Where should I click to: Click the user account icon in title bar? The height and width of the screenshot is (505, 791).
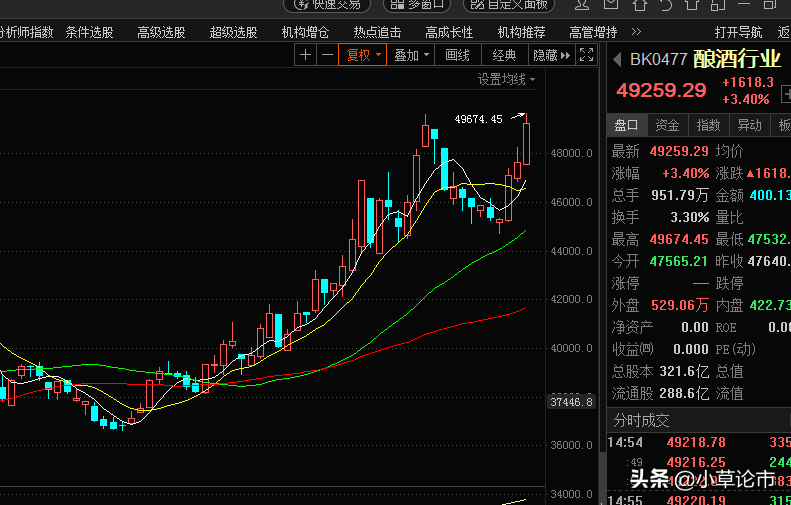582,5
